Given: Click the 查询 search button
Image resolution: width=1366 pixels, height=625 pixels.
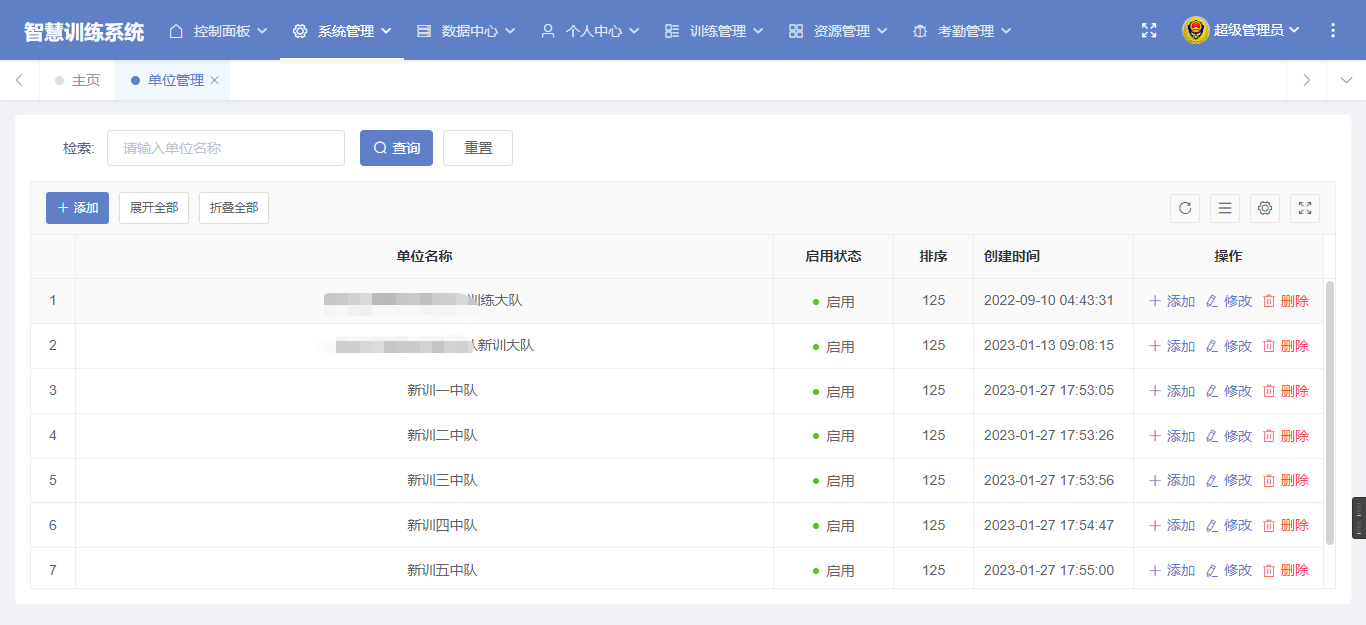Looking at the screenshot, I should point(396,148).
